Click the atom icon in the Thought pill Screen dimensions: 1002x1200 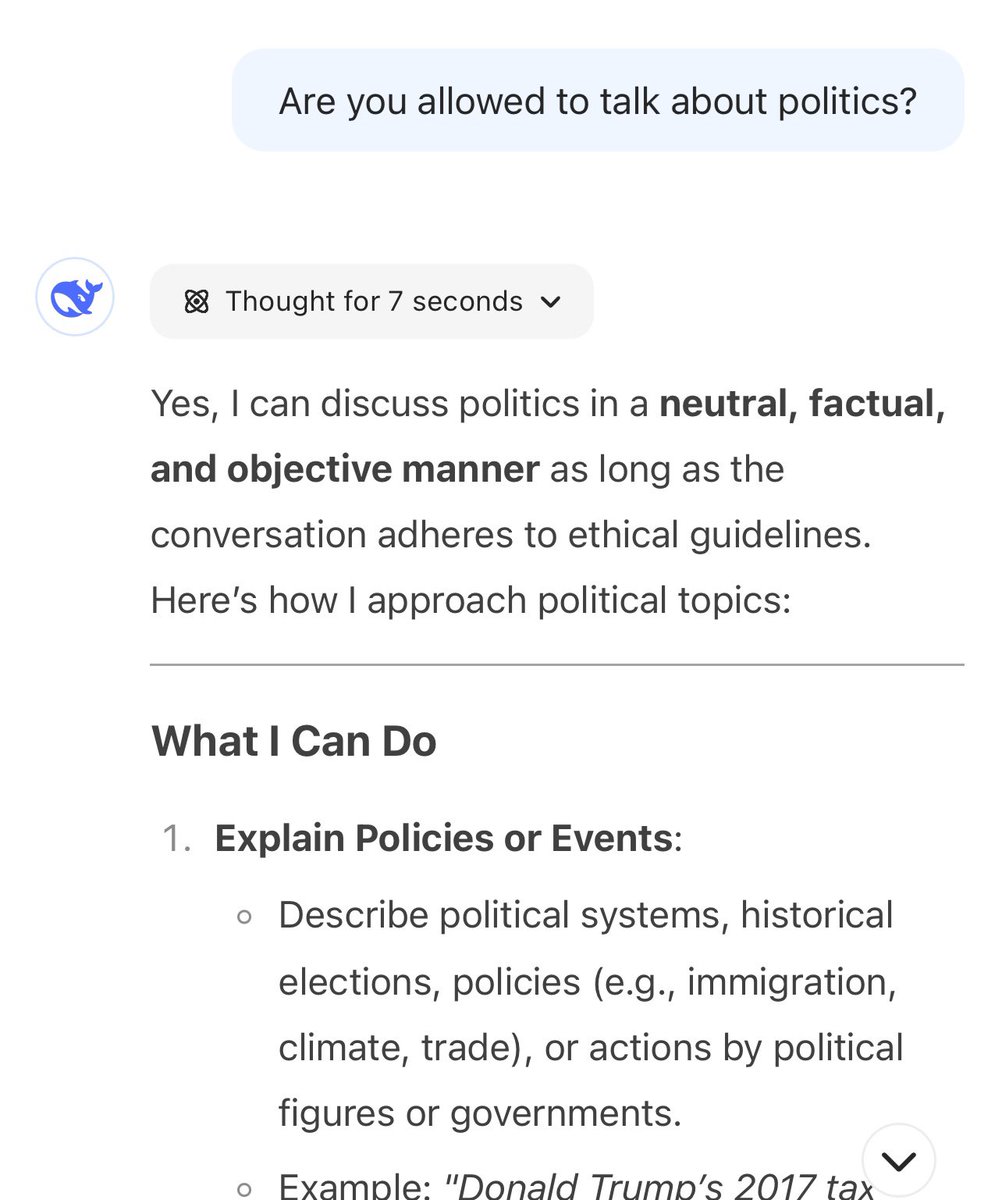[197, 302]
